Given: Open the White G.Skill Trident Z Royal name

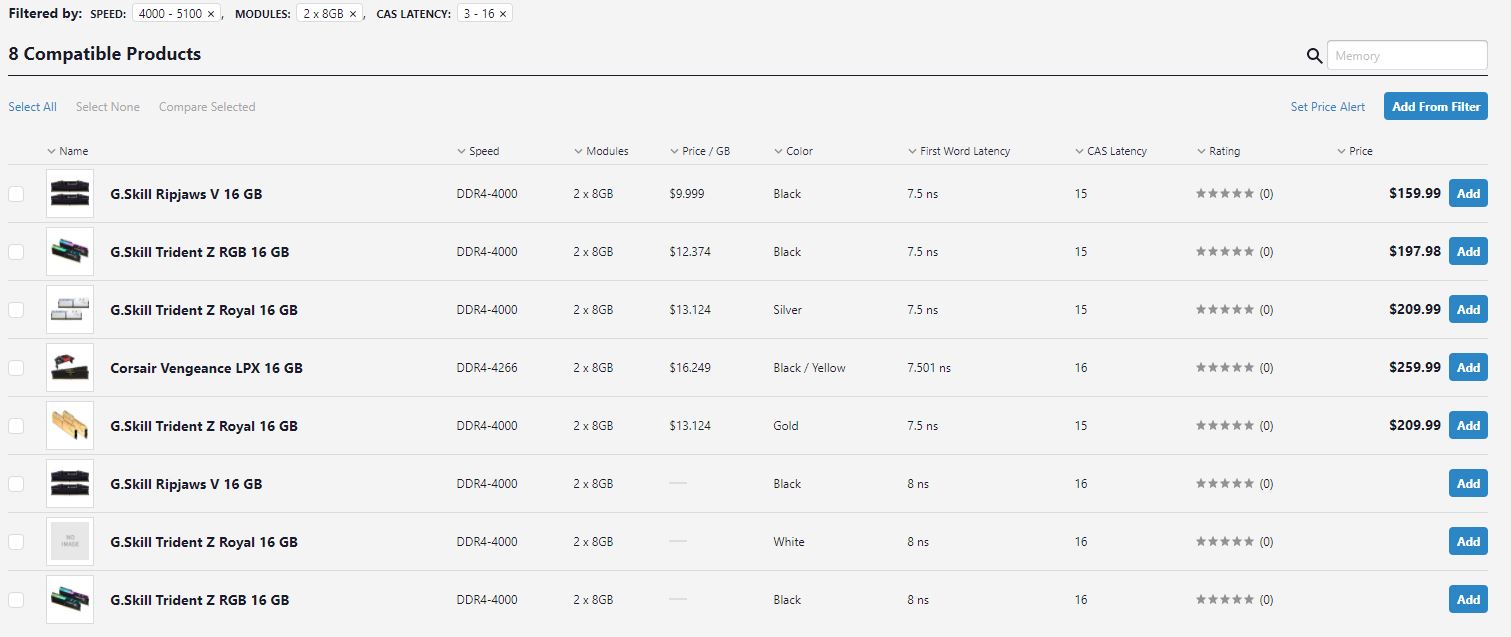Looking at the screenshot, I should (x=204, y=542).
